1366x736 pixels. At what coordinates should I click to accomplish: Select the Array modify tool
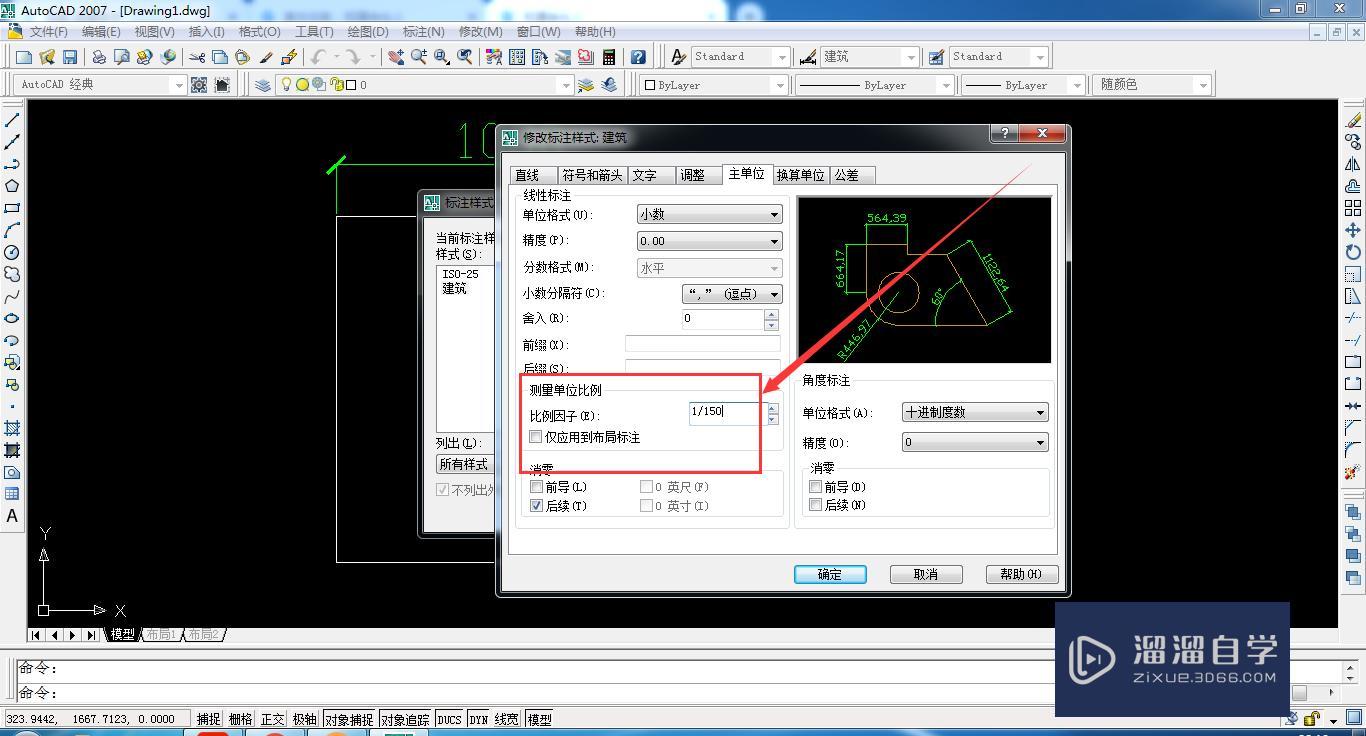[1353, 208]
